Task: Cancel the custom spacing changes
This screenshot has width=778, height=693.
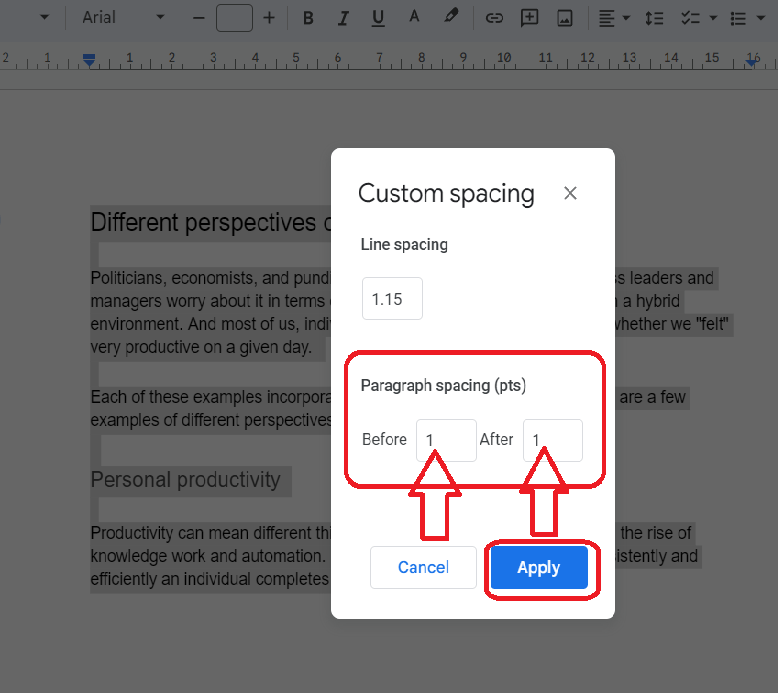Action: coord(423,567)
